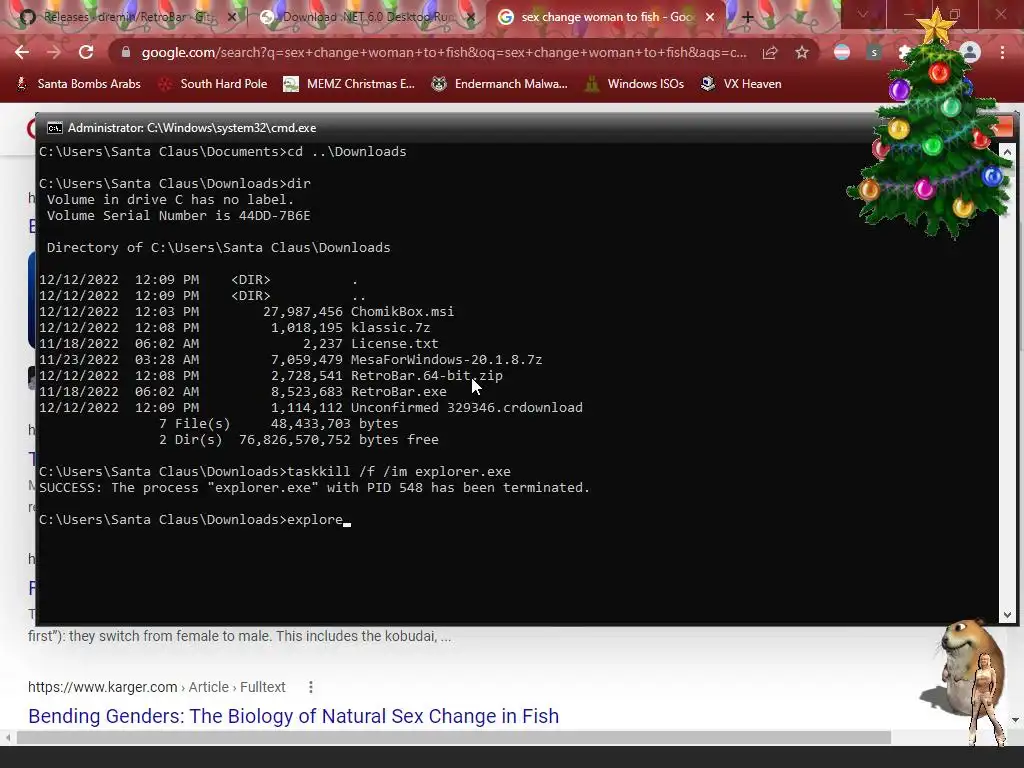Image resolution: width=1024 pixels, height=768 pixels.
Task: Open Chrome three-dot menu
Action: point(1002,52)
